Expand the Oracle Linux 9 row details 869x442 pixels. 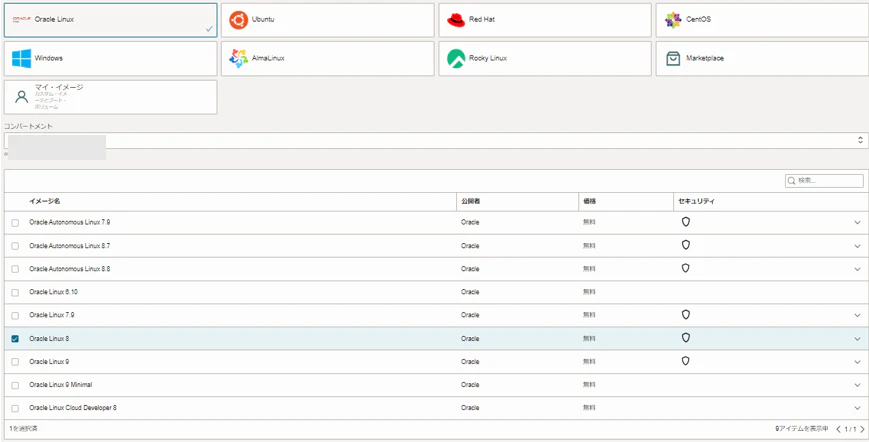click(857, 362)
